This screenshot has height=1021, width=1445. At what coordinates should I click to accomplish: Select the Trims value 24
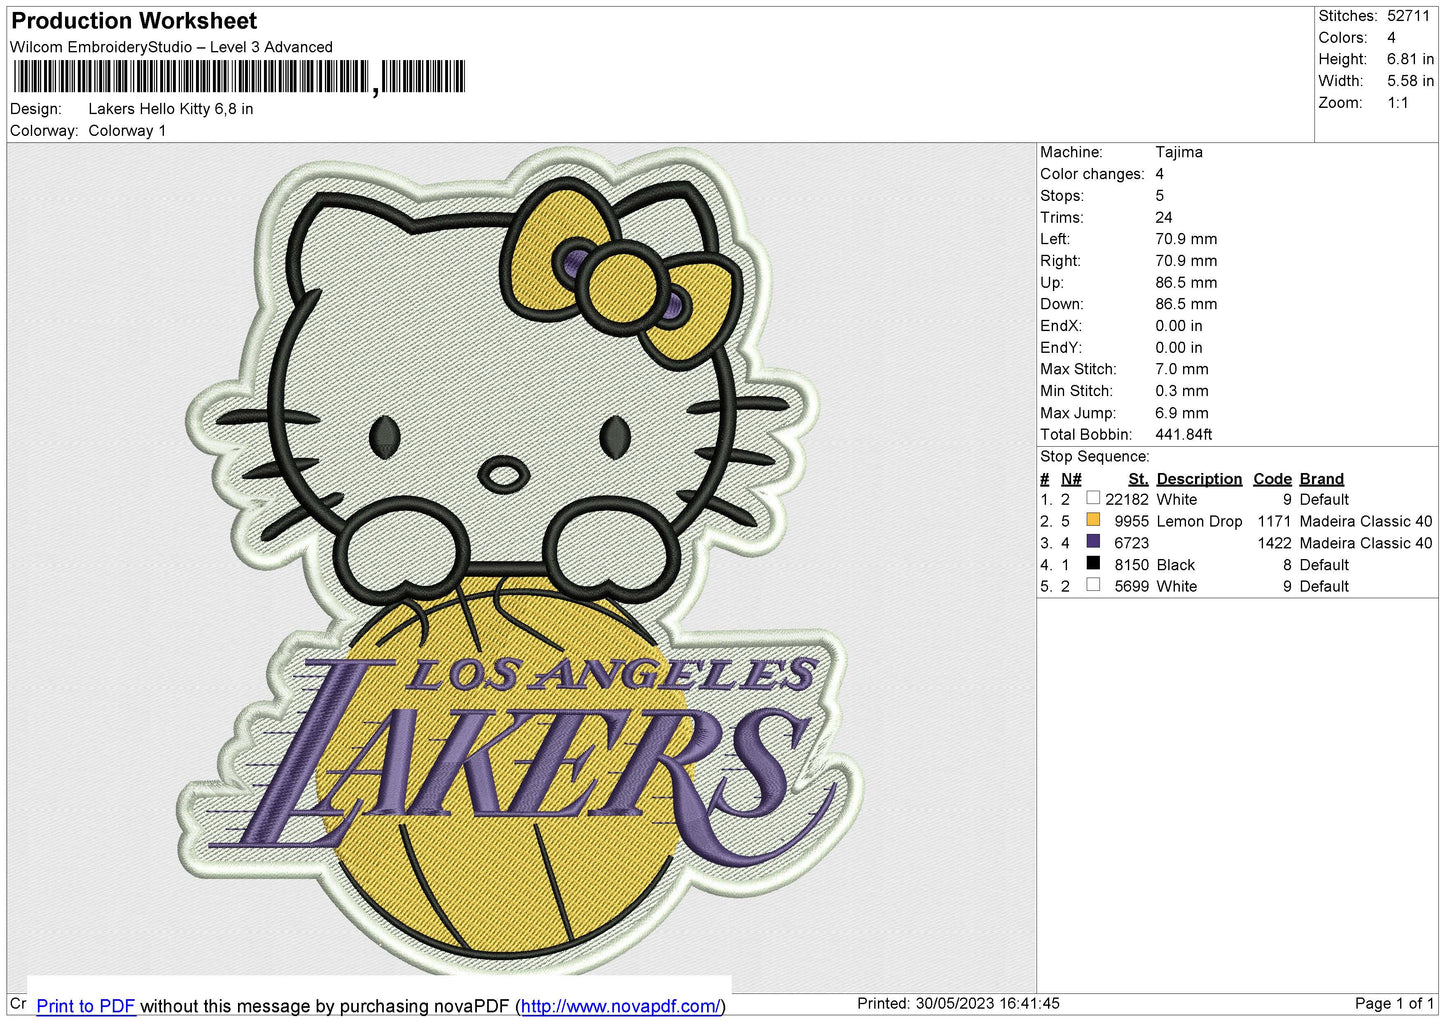tap(1164, 217)
